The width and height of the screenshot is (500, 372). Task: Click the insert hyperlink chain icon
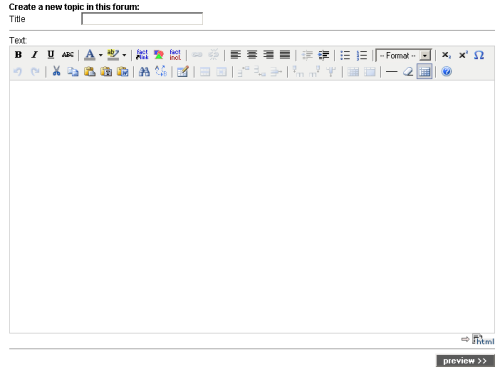tap(197, 55)
